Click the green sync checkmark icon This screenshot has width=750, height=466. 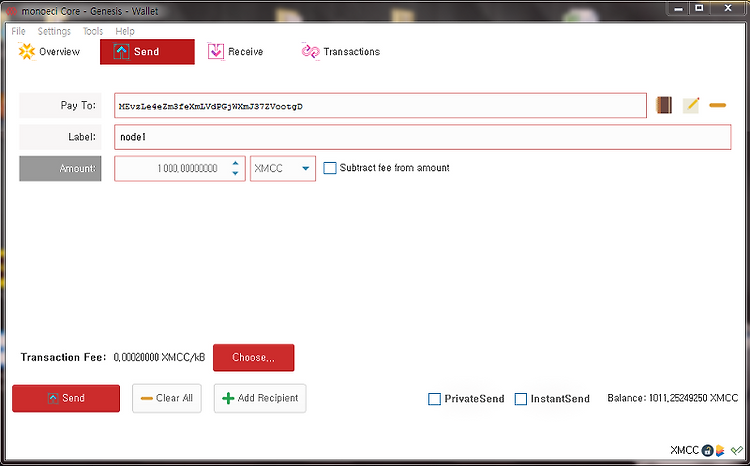tap(737, 450)
